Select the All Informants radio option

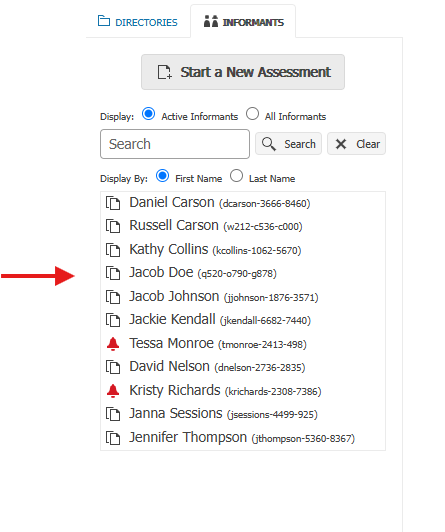pos(252,114)
